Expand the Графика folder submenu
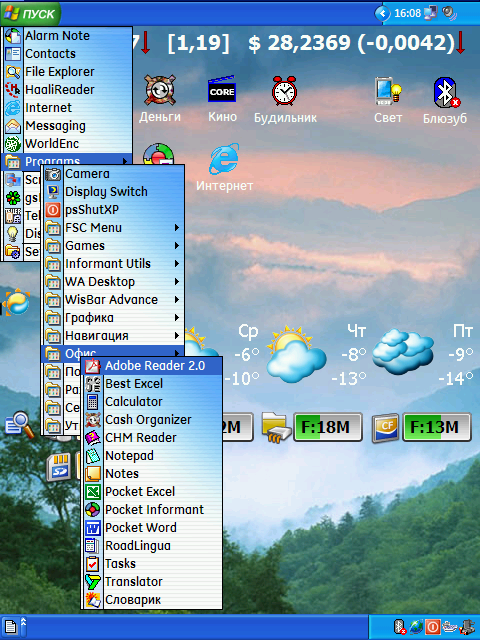 113,318
